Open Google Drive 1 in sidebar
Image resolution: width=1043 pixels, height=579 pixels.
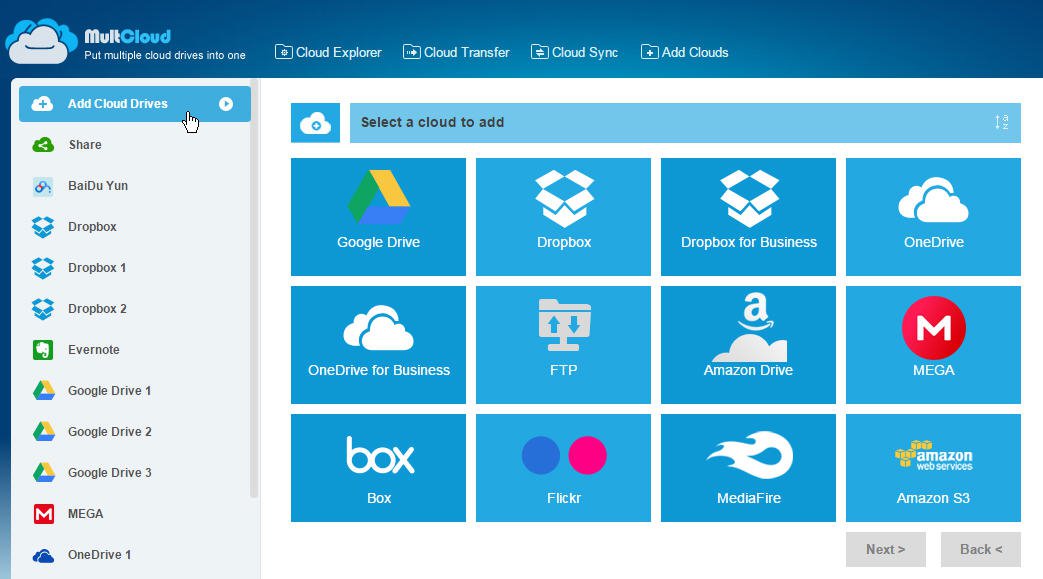[x=134, y=391]
